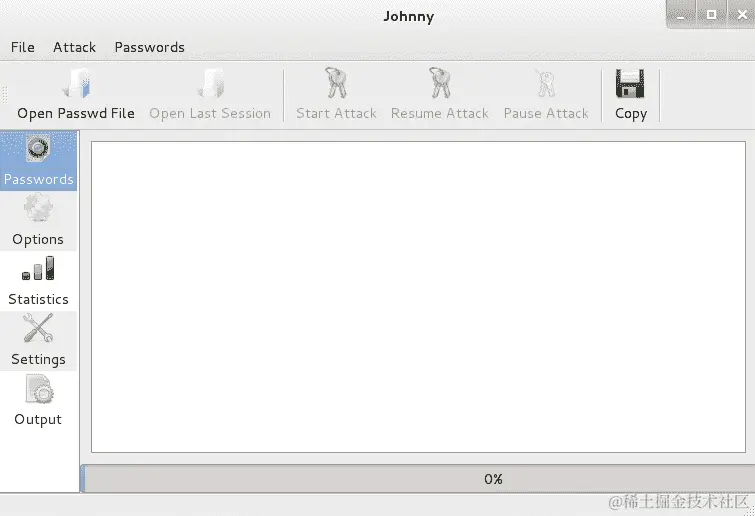Click the 0% progress bar
The height and width of the screenshot is (516, 755).
pos(417,479)
